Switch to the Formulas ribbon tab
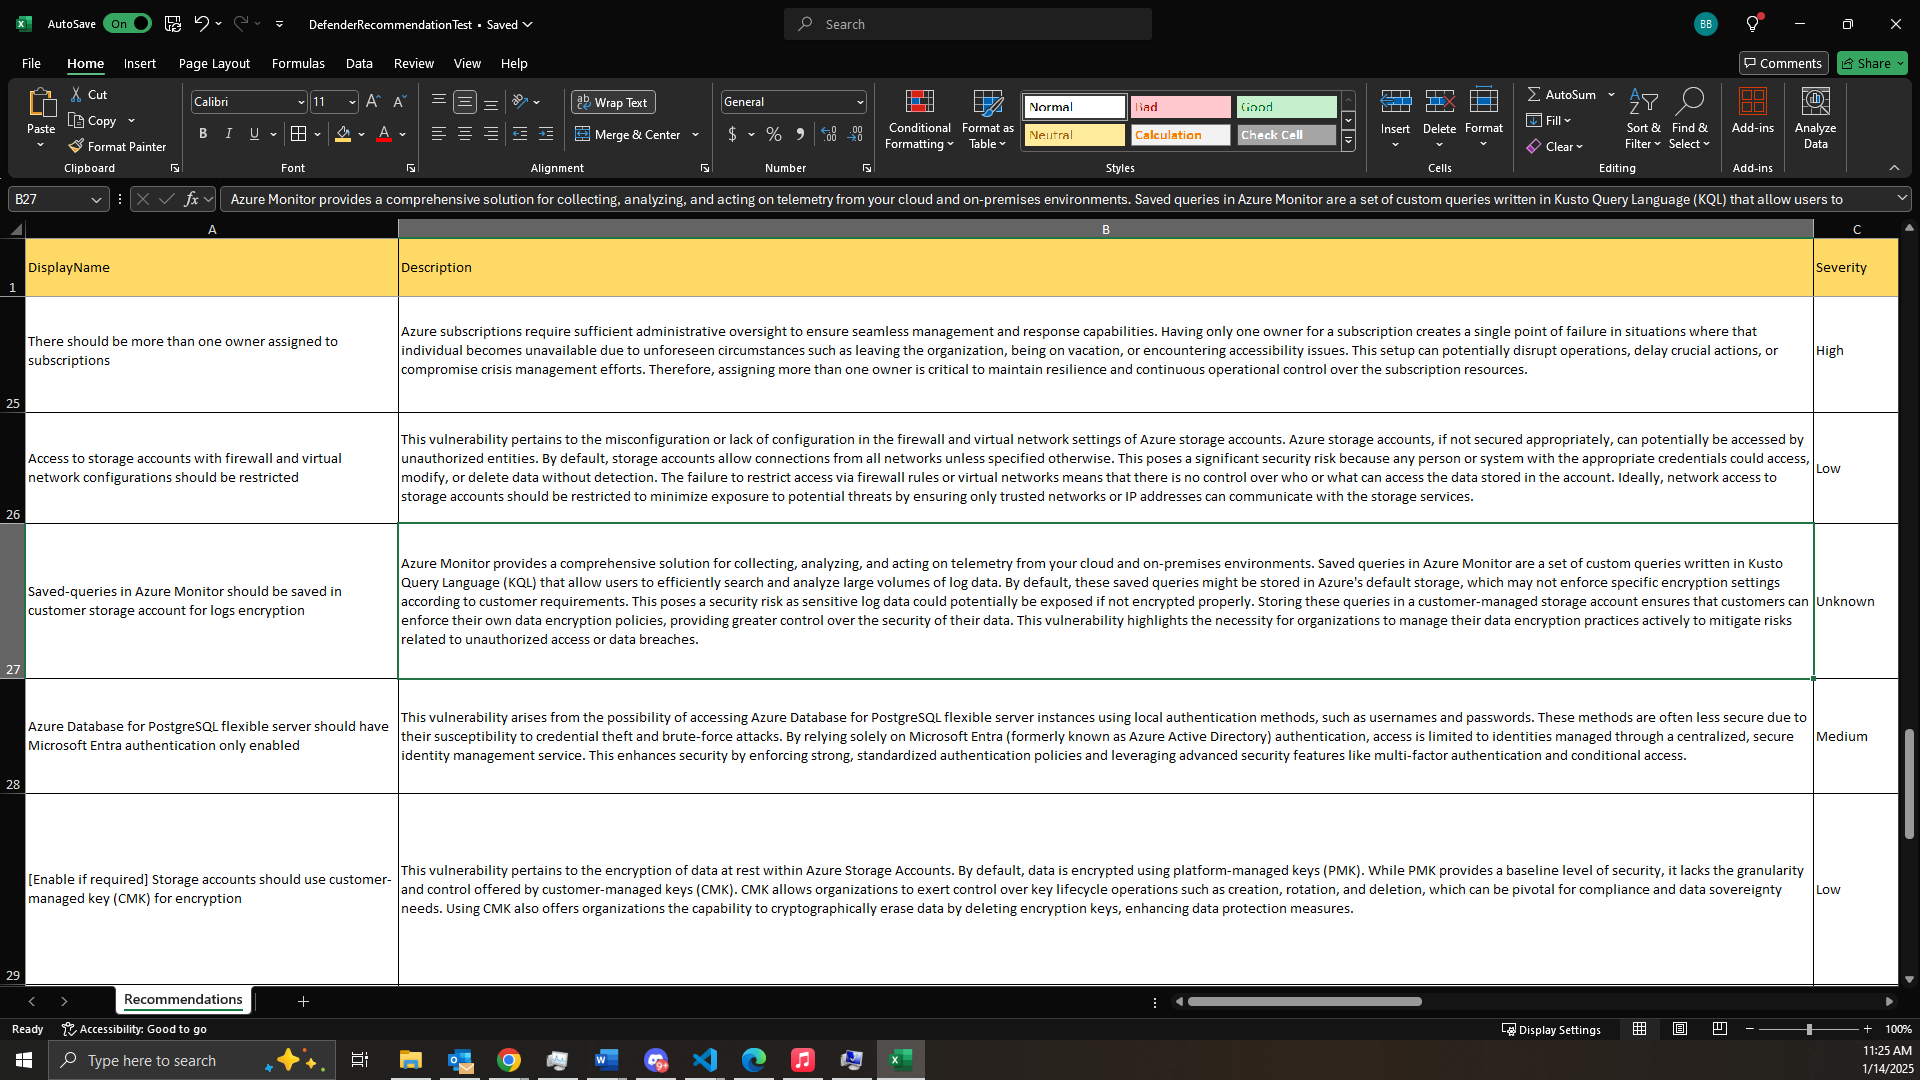 [297, 63]
